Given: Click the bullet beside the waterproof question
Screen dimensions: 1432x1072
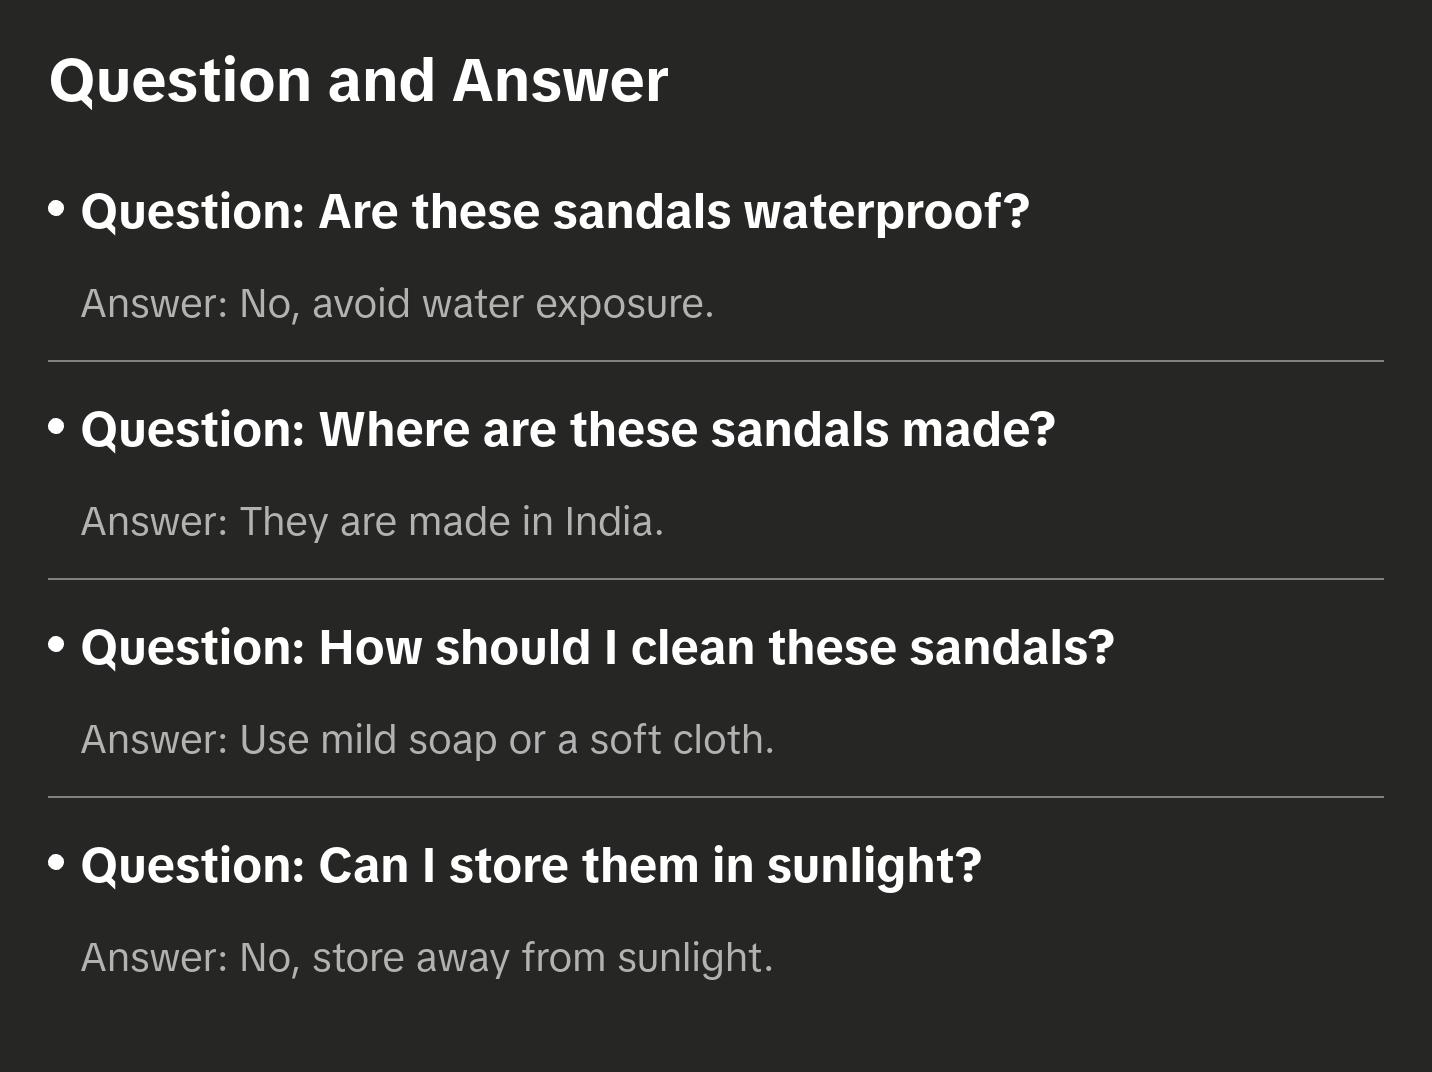Looking at the screenshot, I should [x=57, y=209].
